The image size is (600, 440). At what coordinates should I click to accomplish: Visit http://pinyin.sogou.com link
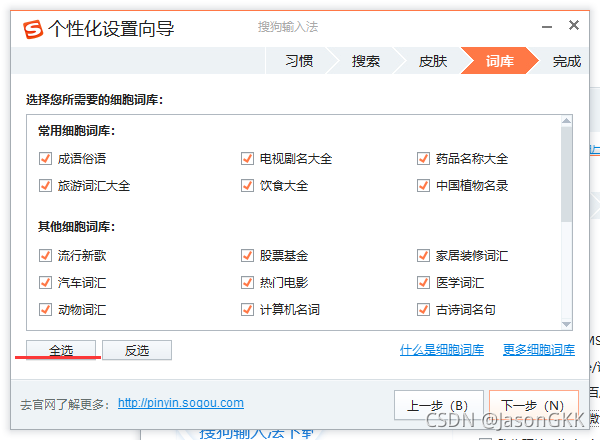click(181, 403)
